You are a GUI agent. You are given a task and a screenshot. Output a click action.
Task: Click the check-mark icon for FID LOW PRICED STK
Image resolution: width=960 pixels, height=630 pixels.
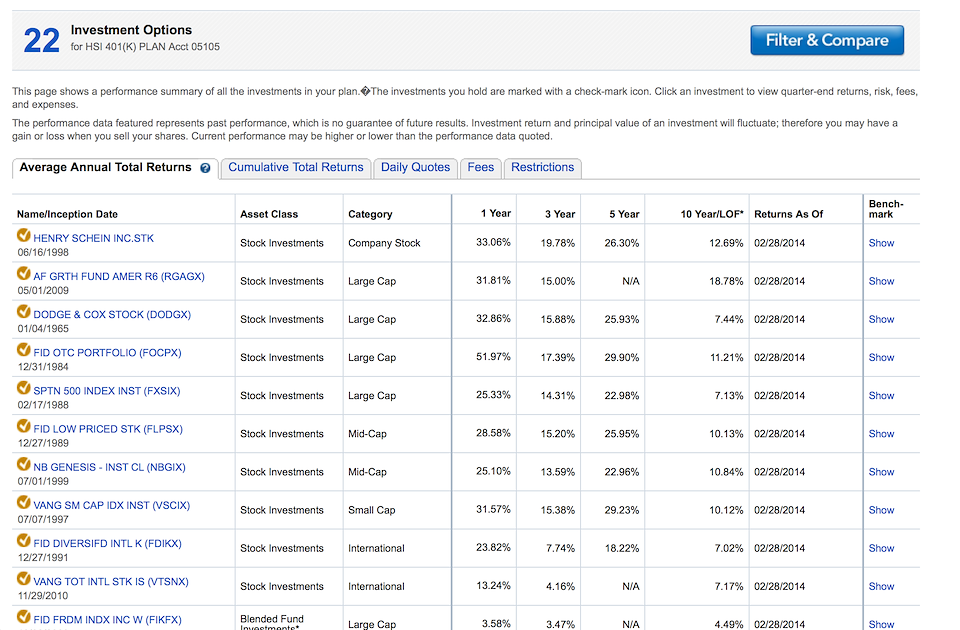click(x=24, y=426)
